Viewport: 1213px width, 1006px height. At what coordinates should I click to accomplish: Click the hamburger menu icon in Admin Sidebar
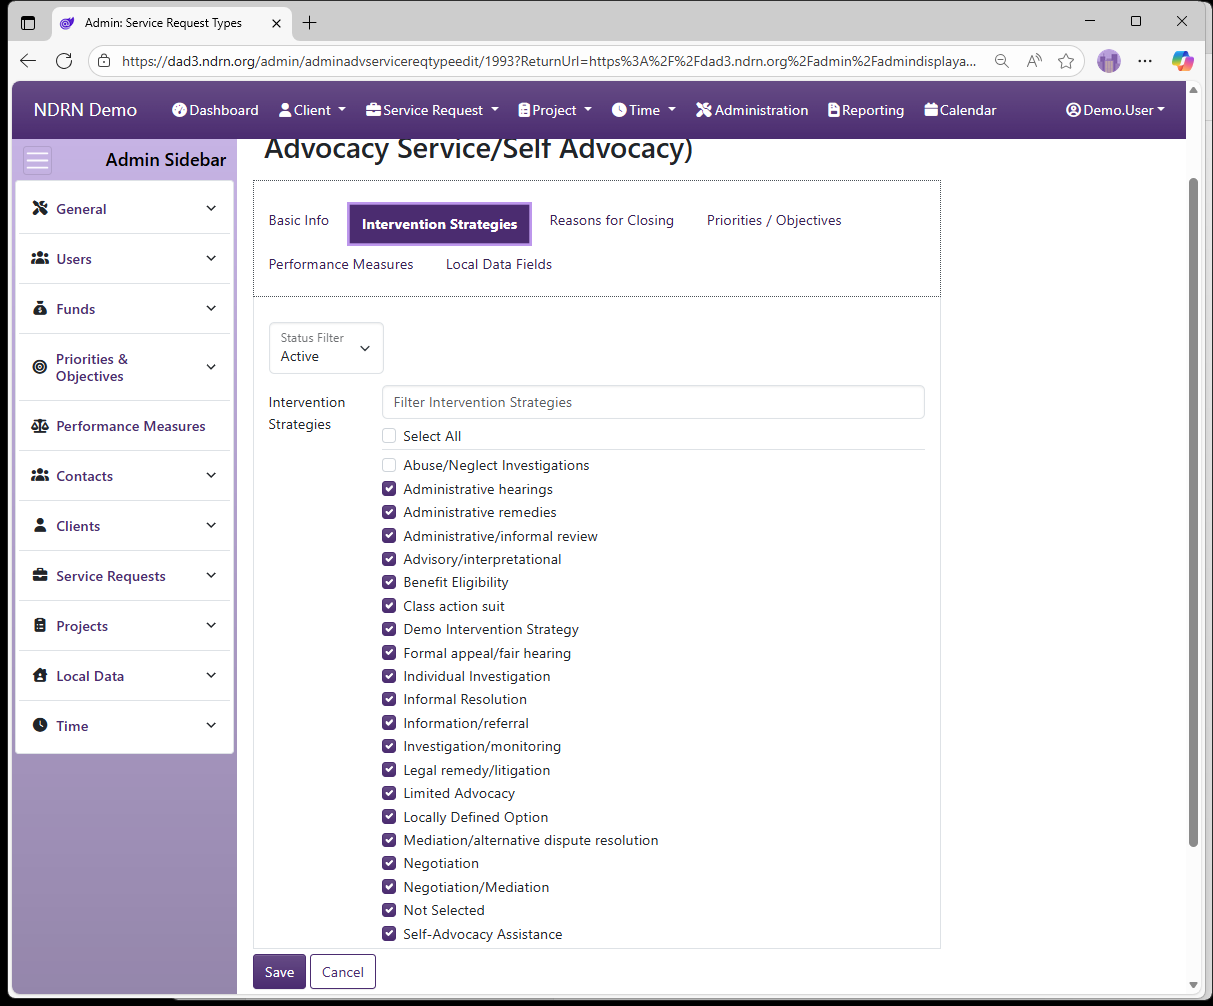tap(38, 160)
